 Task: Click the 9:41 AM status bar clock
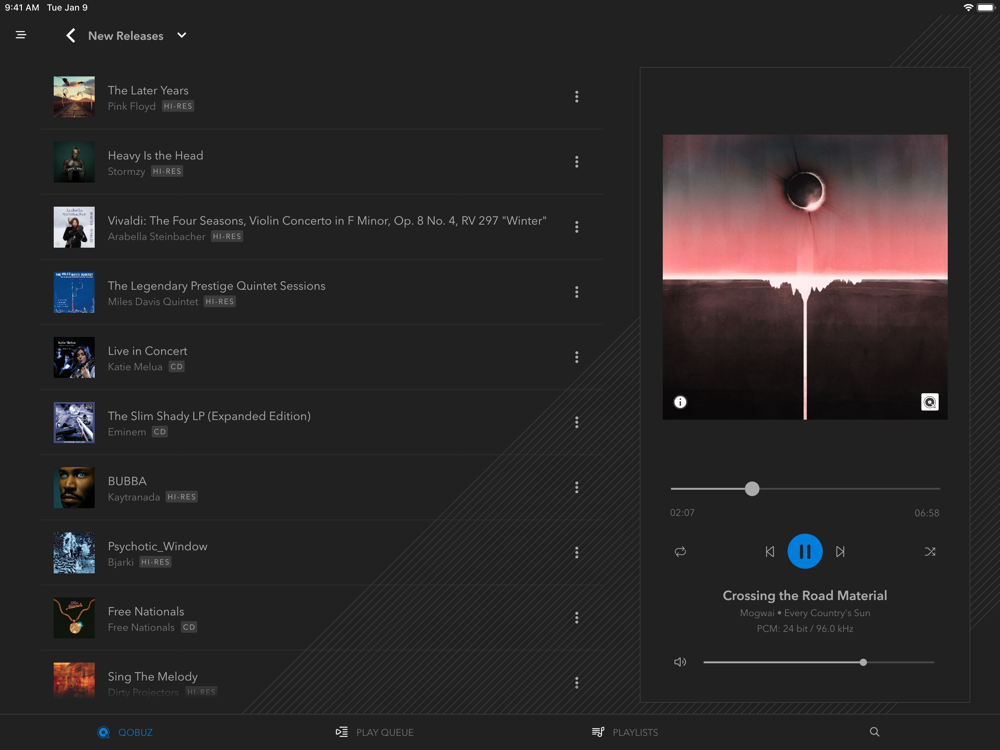[x=22, y=8]
